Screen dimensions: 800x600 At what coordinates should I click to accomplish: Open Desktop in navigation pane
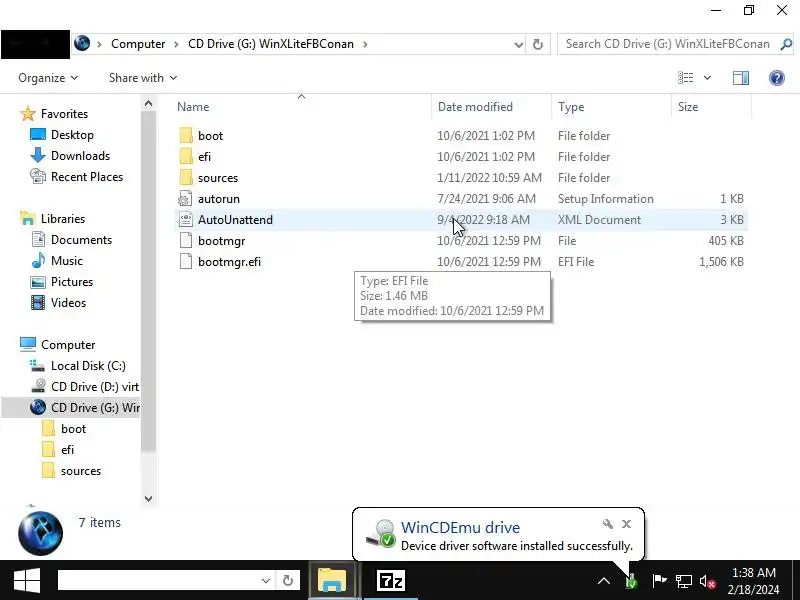click(72, 135)
